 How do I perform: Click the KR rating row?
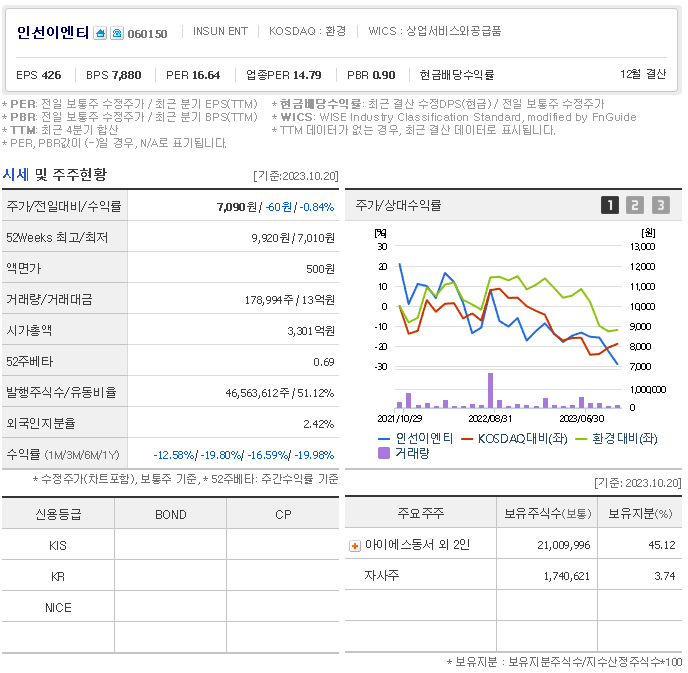click(170, 576)
